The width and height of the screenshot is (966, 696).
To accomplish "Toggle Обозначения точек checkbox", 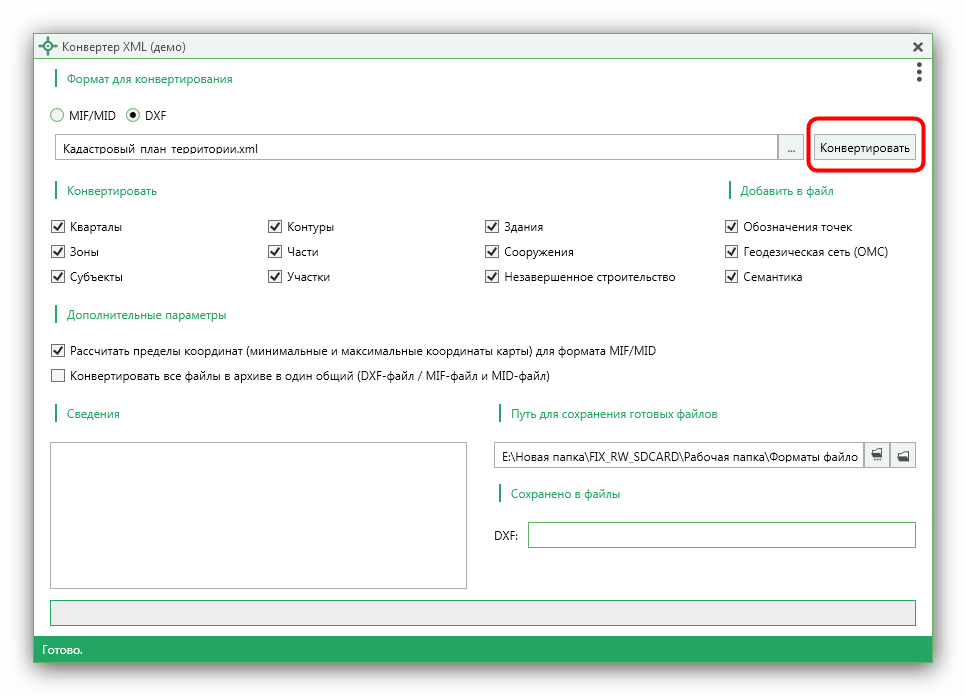I will [731, 227].
